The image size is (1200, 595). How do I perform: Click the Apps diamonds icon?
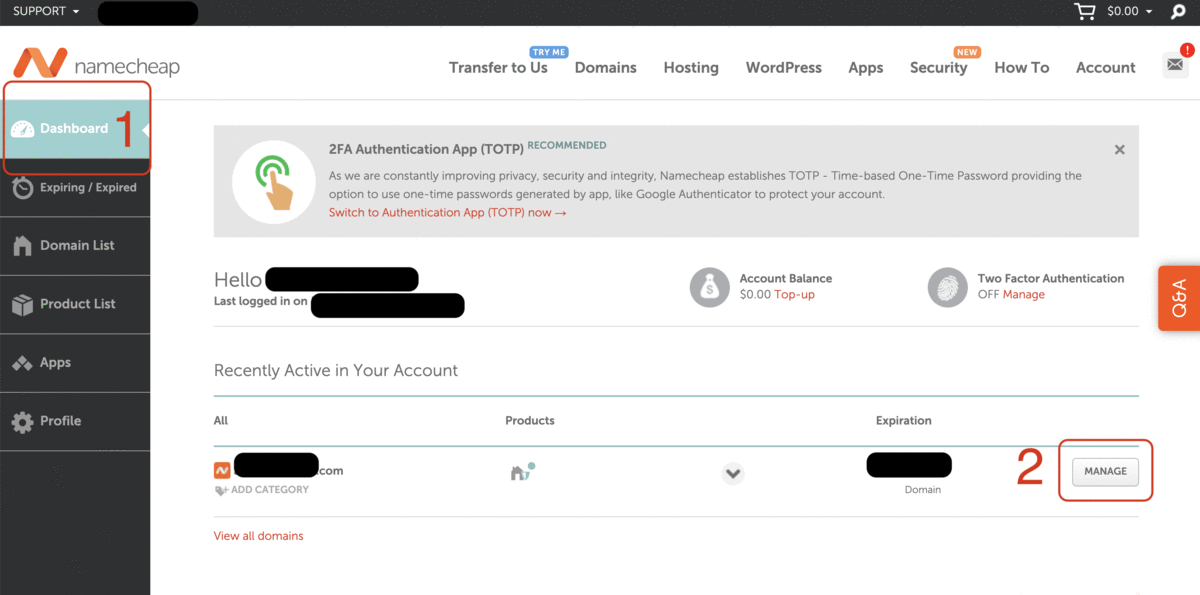tap(22, 363)
